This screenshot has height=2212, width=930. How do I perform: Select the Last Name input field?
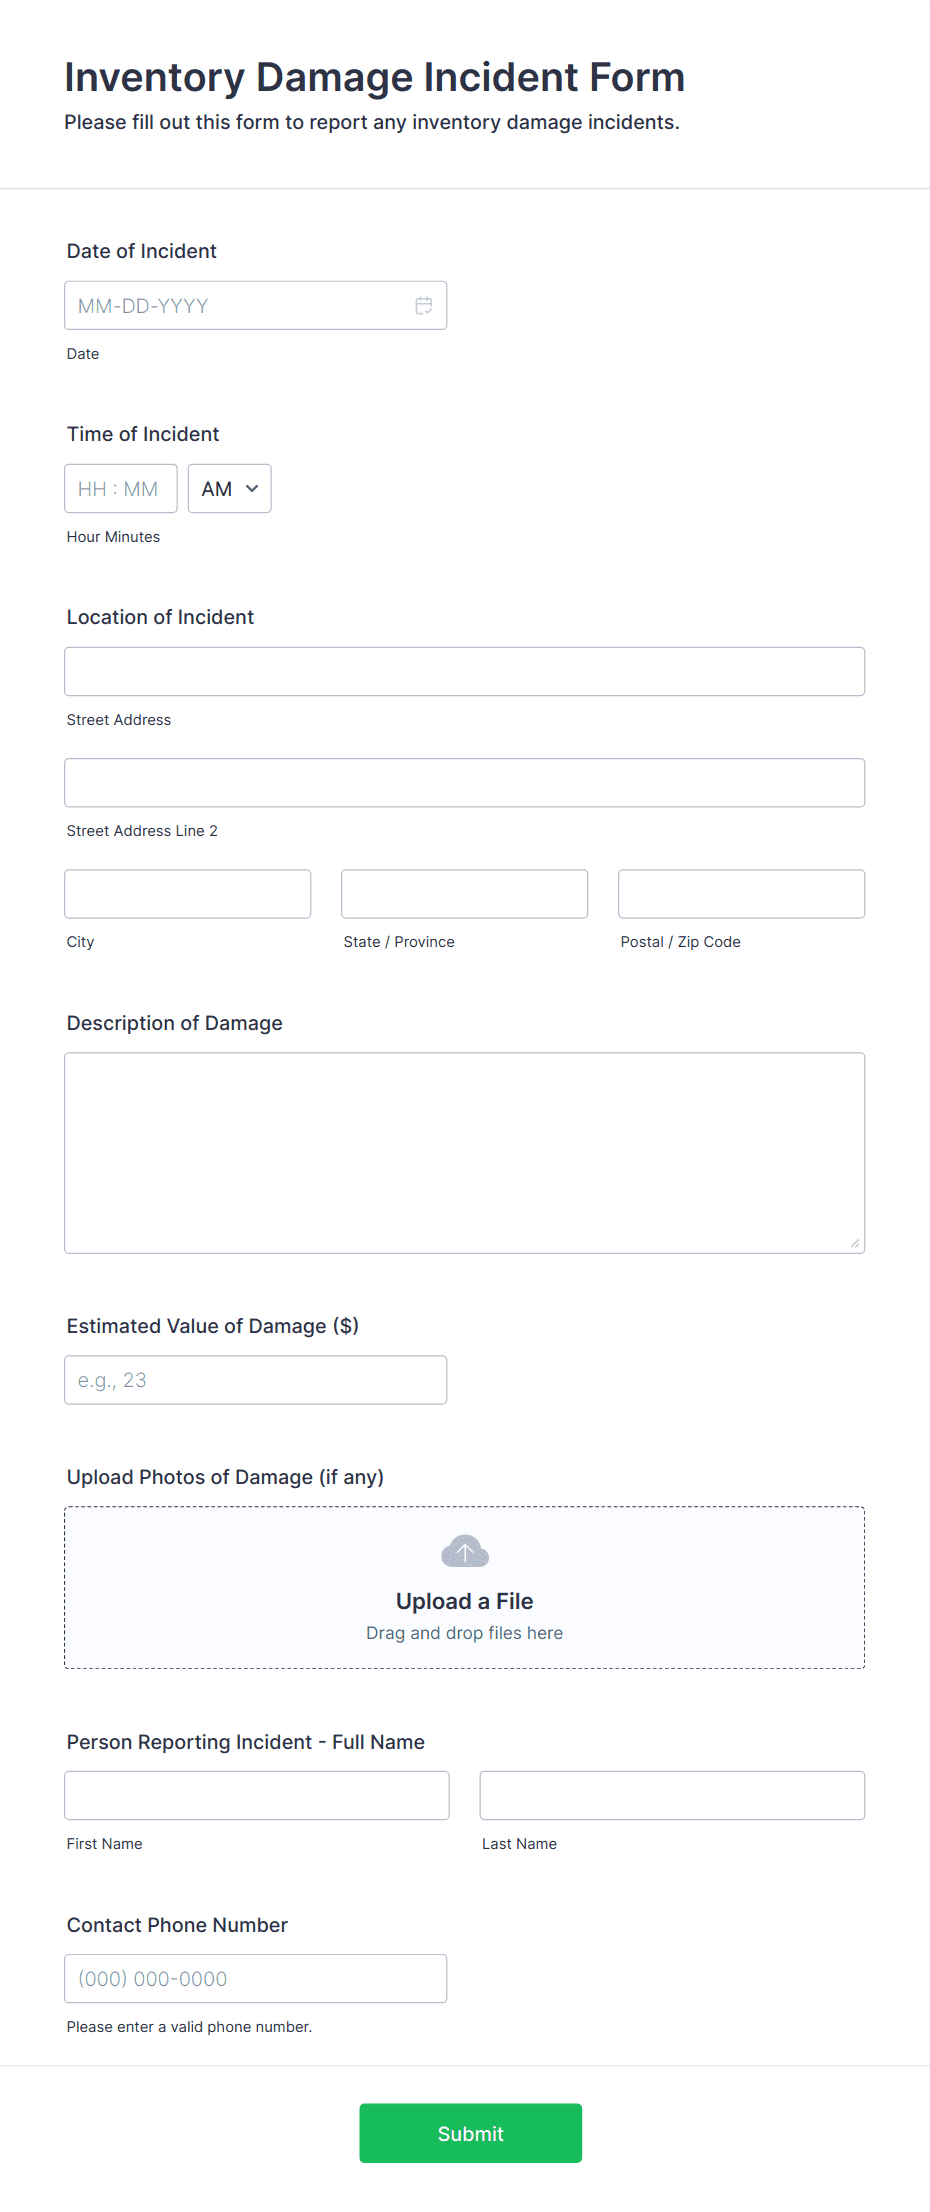(671, 1795)
